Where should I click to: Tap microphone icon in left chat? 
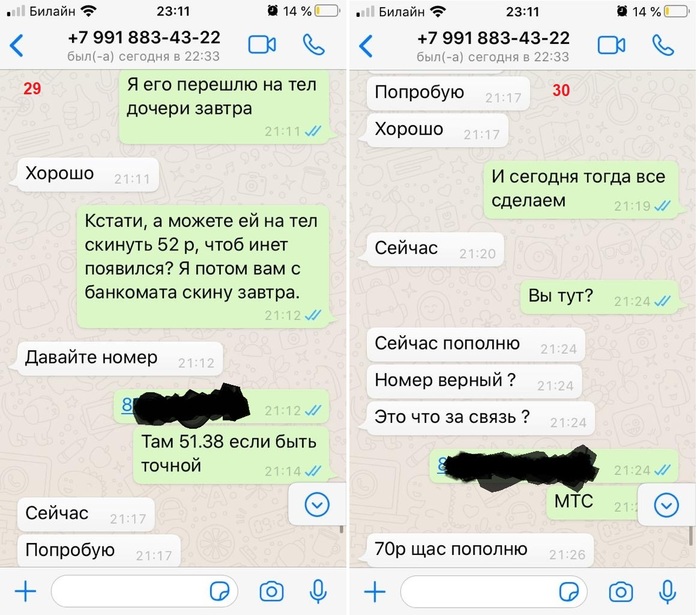click(318, 591)
